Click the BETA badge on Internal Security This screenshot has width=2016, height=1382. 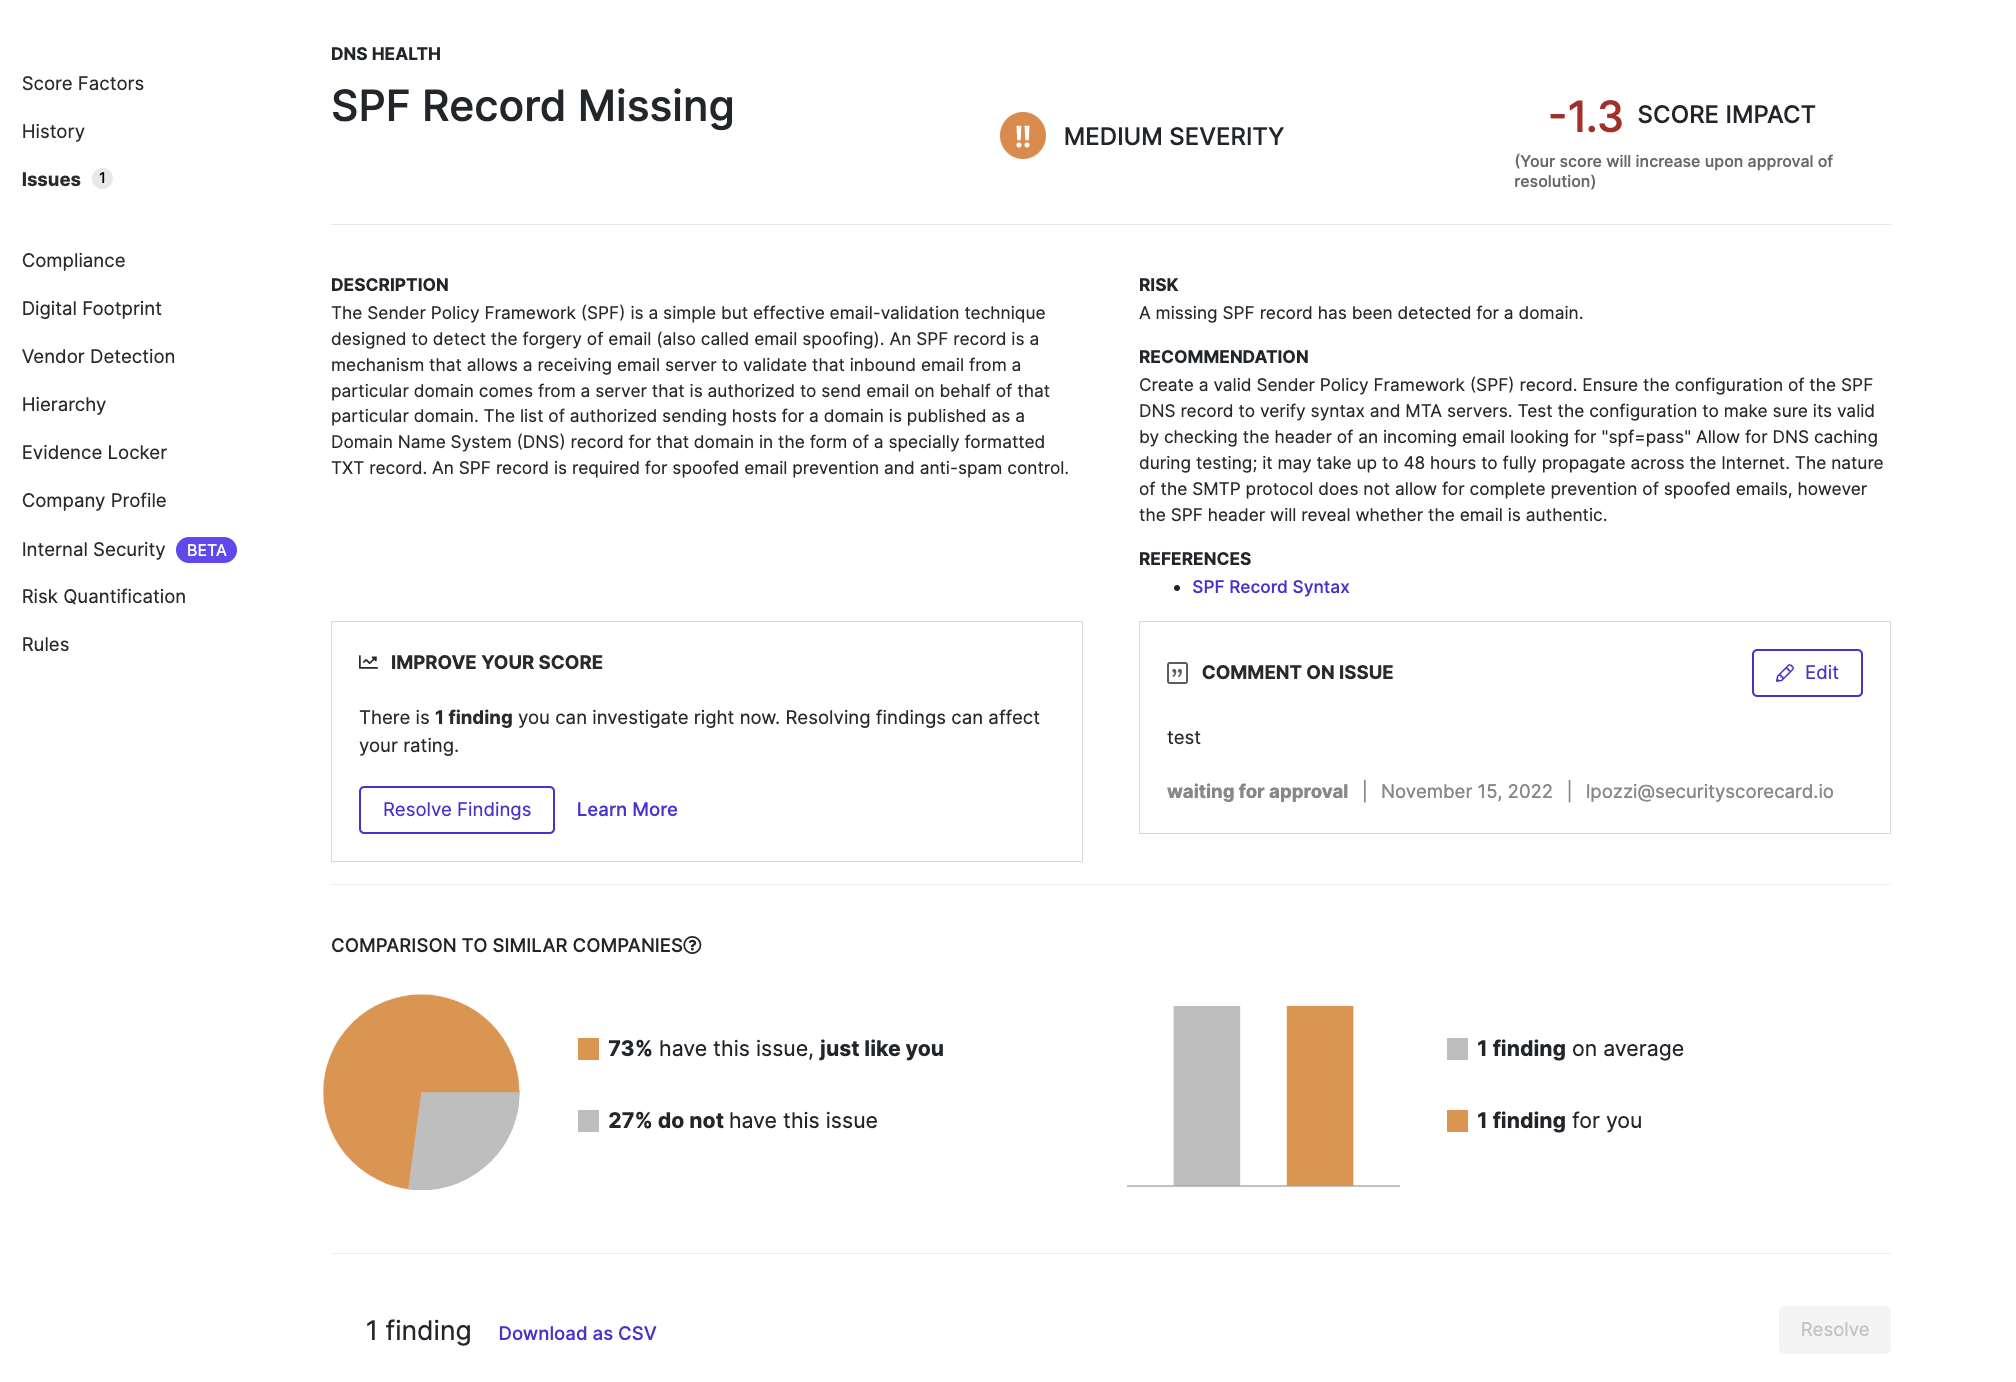206,550
